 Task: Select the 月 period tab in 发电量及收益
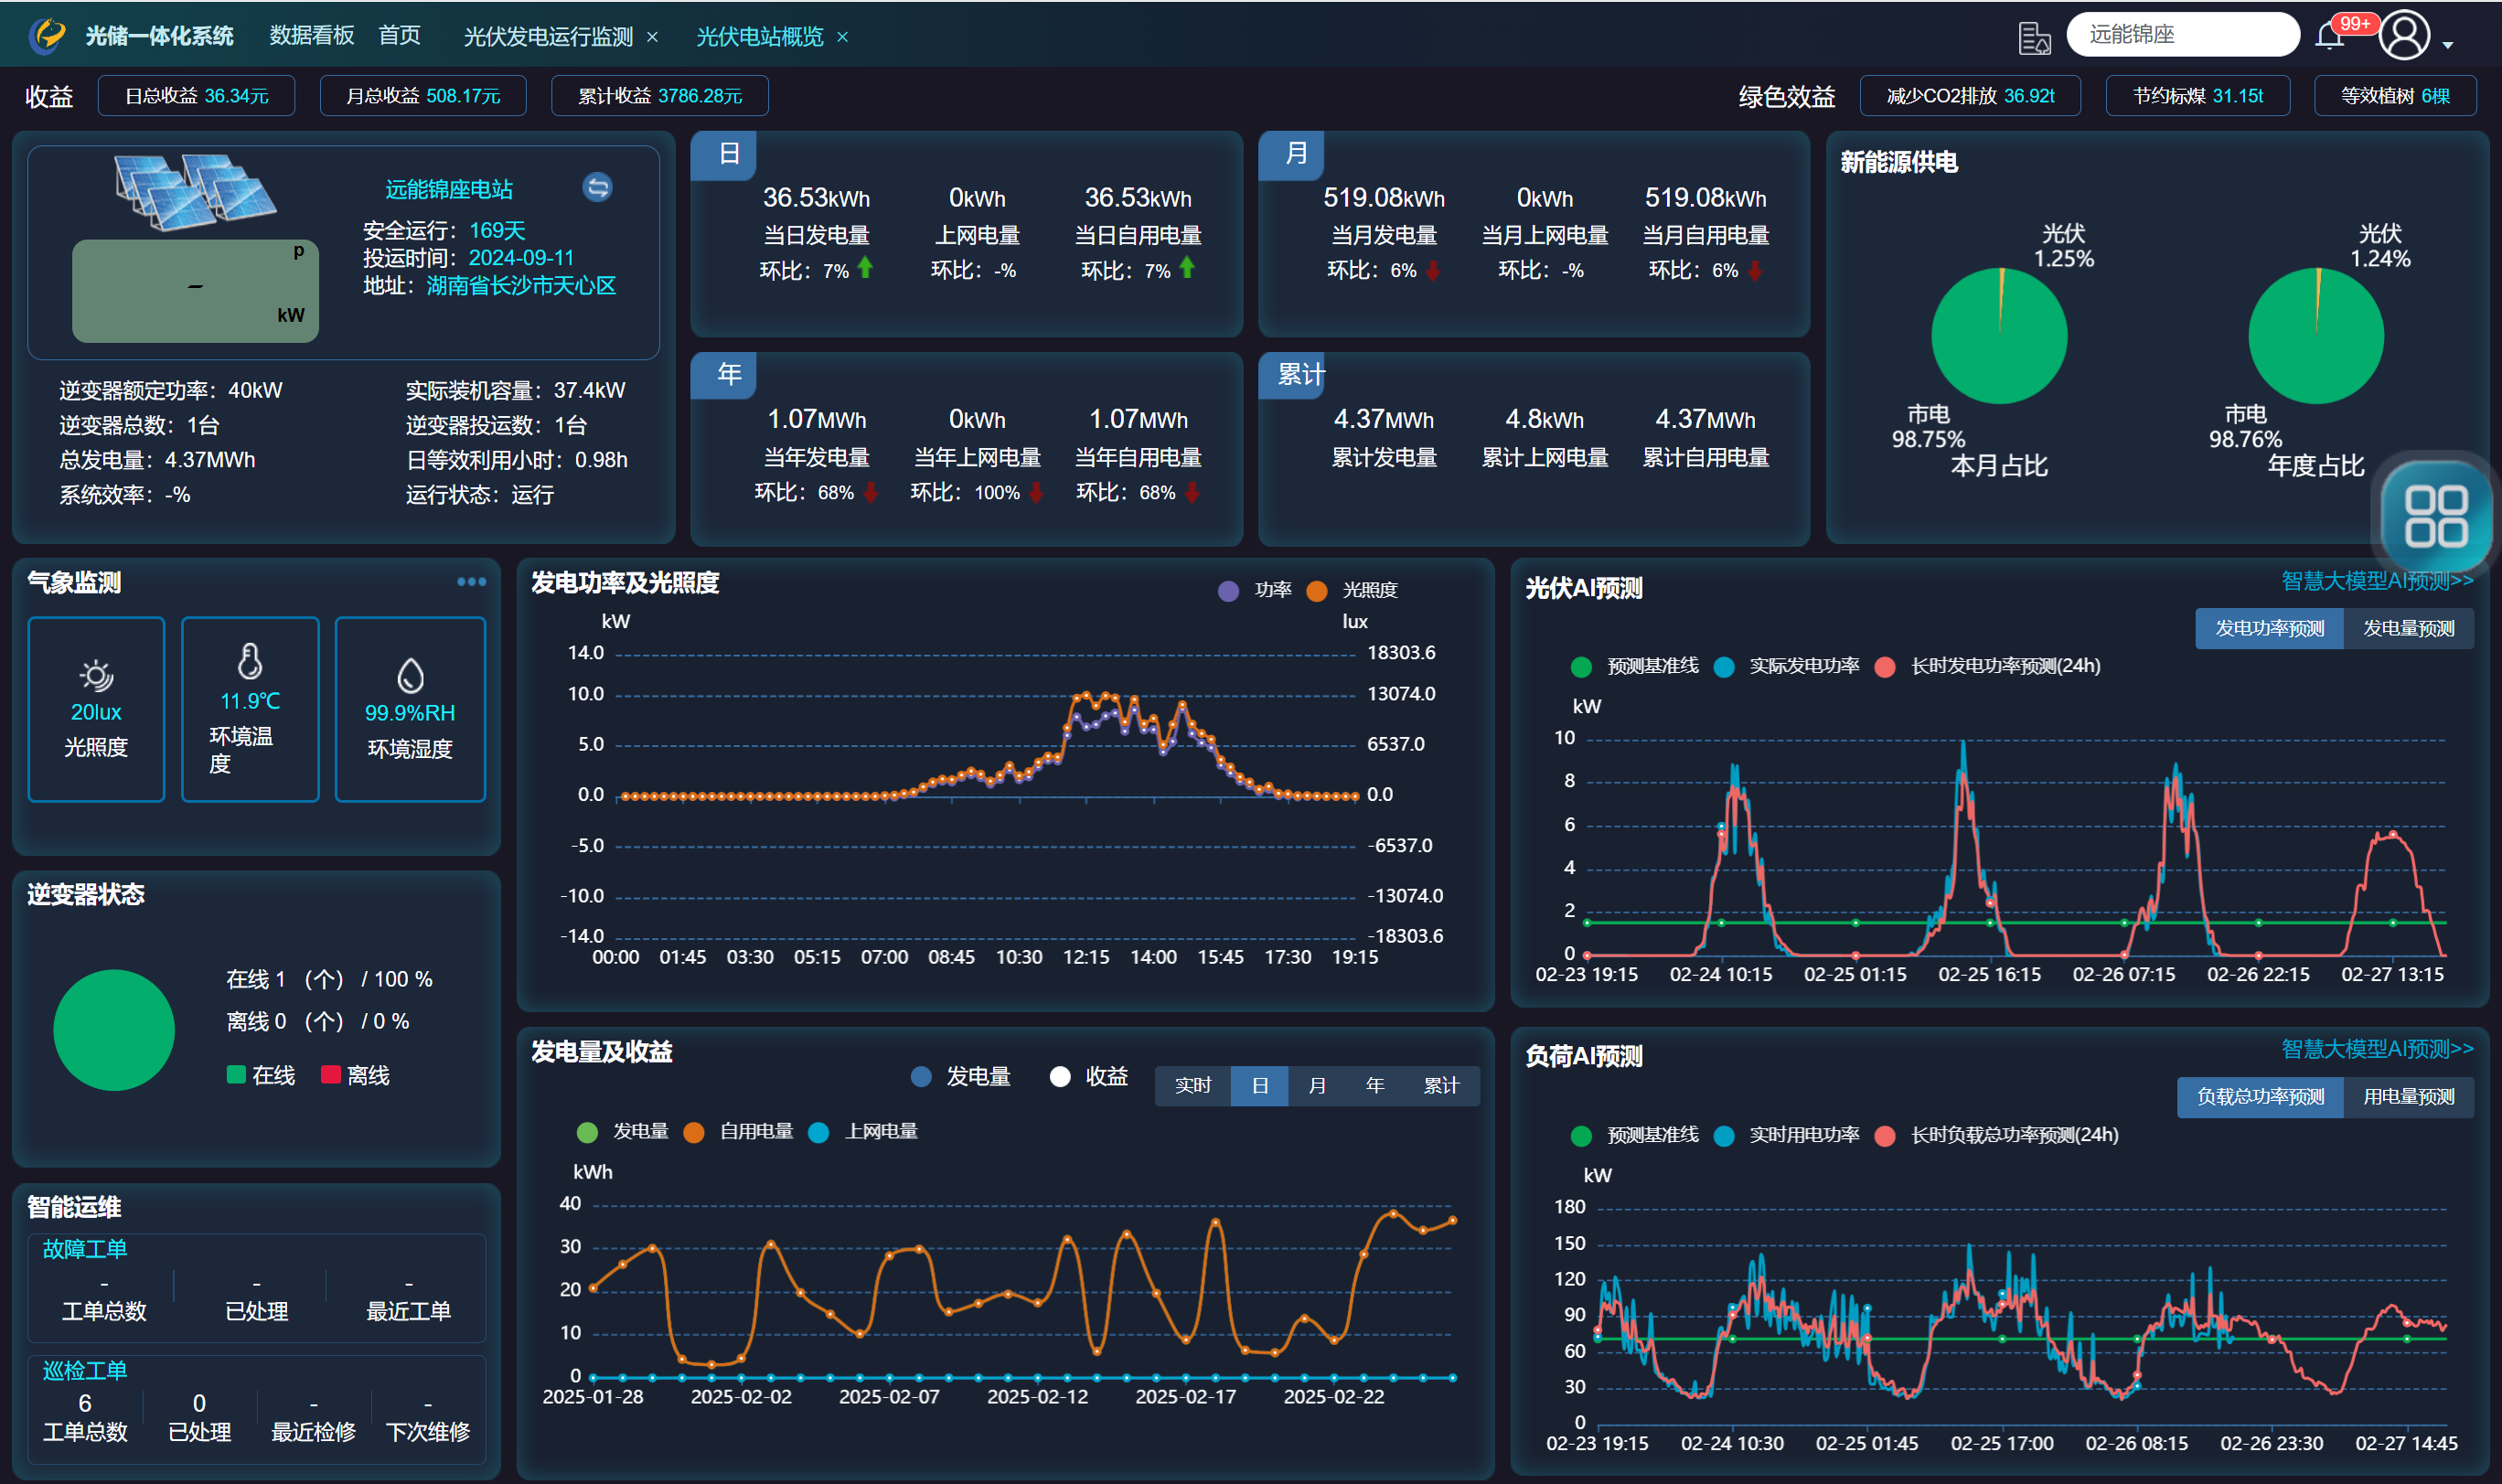(x=1317, y=1085)
